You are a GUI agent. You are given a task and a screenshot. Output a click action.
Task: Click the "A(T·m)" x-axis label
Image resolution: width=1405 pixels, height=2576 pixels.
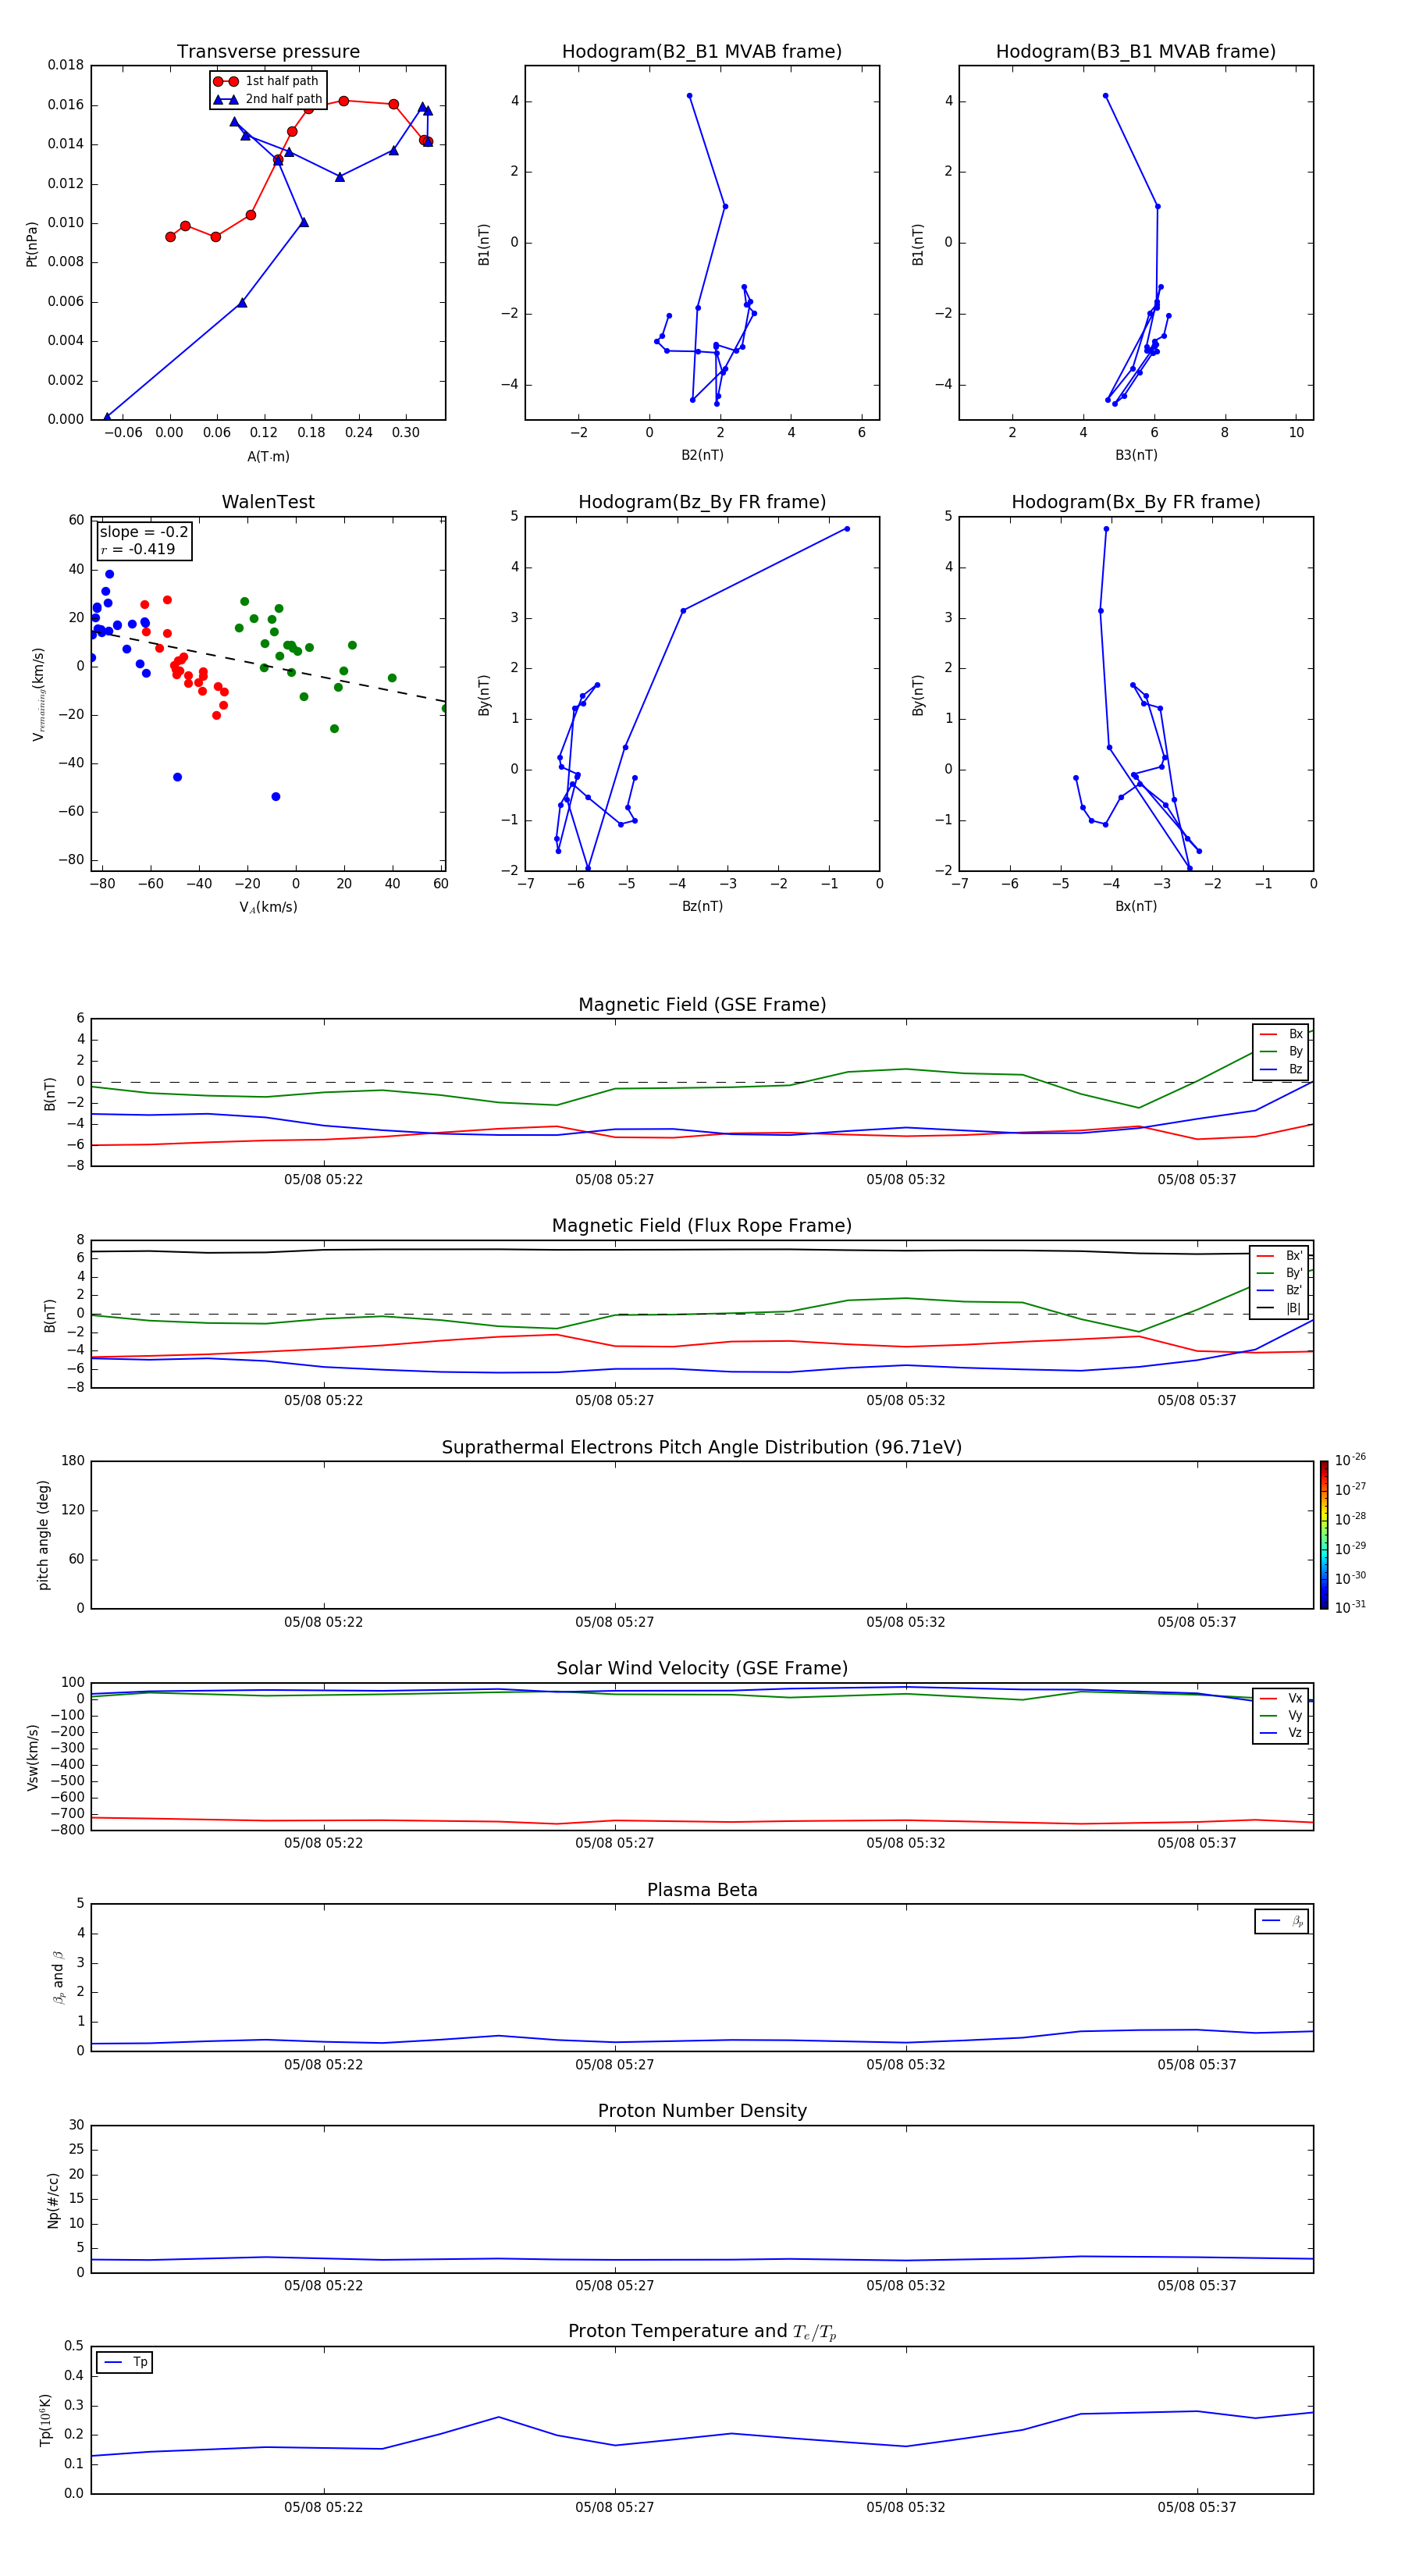268,456
